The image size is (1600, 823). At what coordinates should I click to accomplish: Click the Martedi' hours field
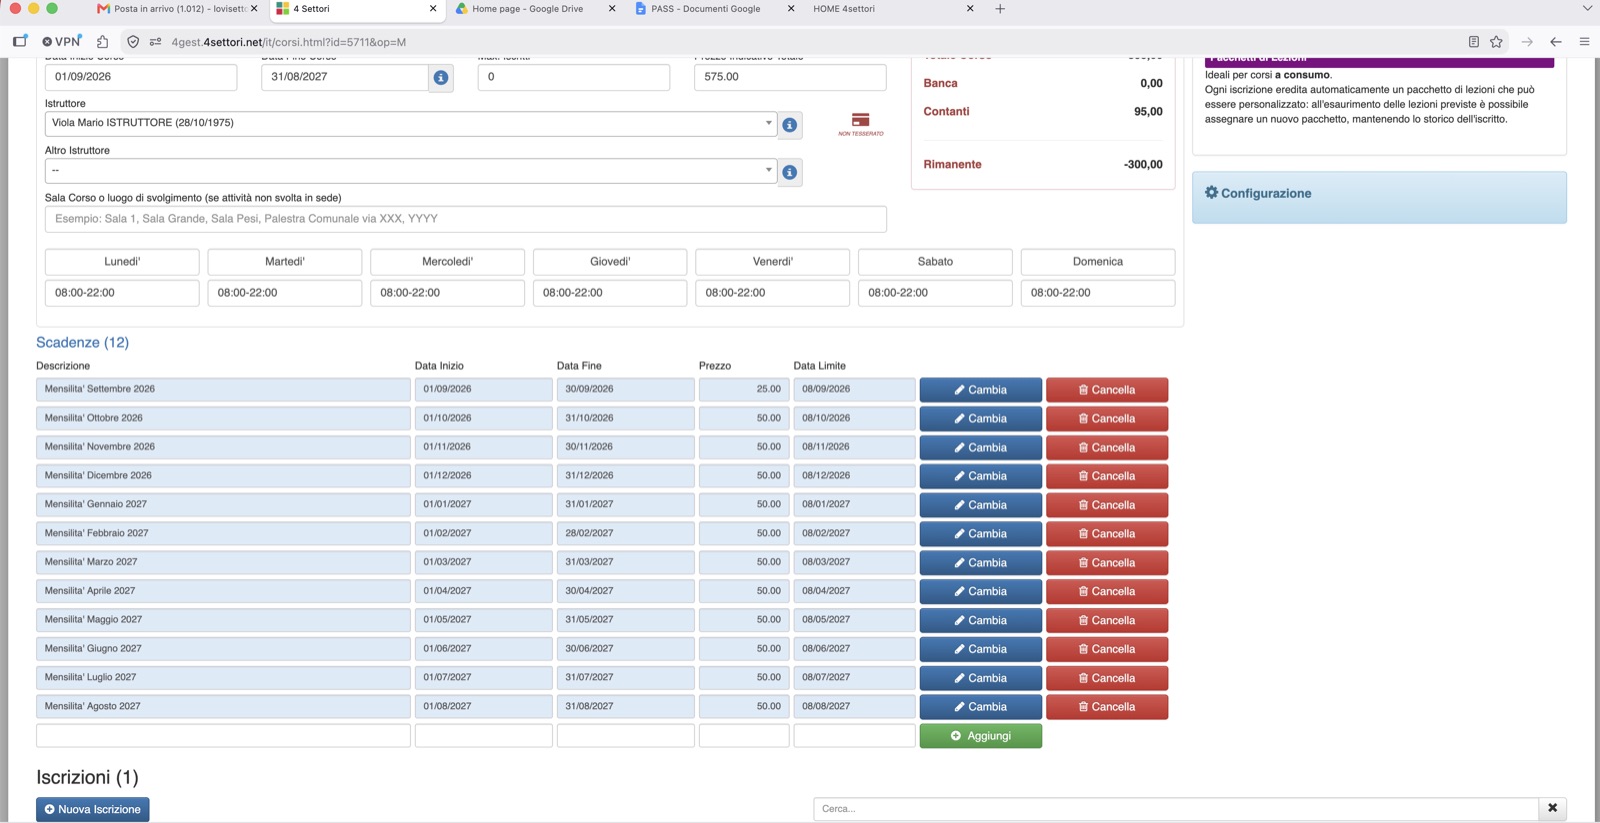pyautogui.click(x=285, y=293)
